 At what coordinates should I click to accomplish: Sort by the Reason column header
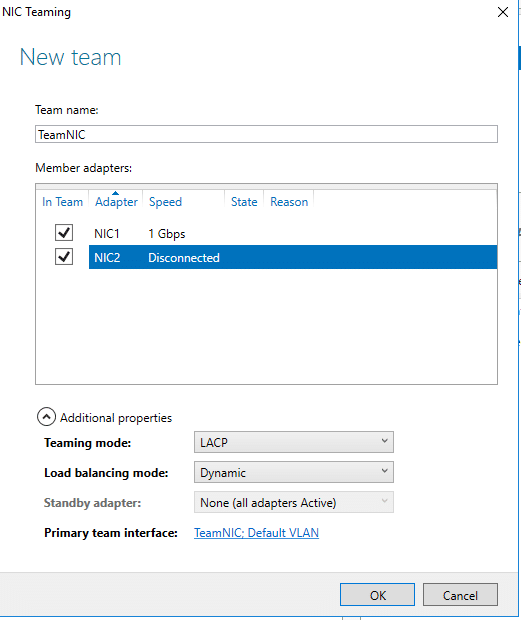tap(289, 202)
